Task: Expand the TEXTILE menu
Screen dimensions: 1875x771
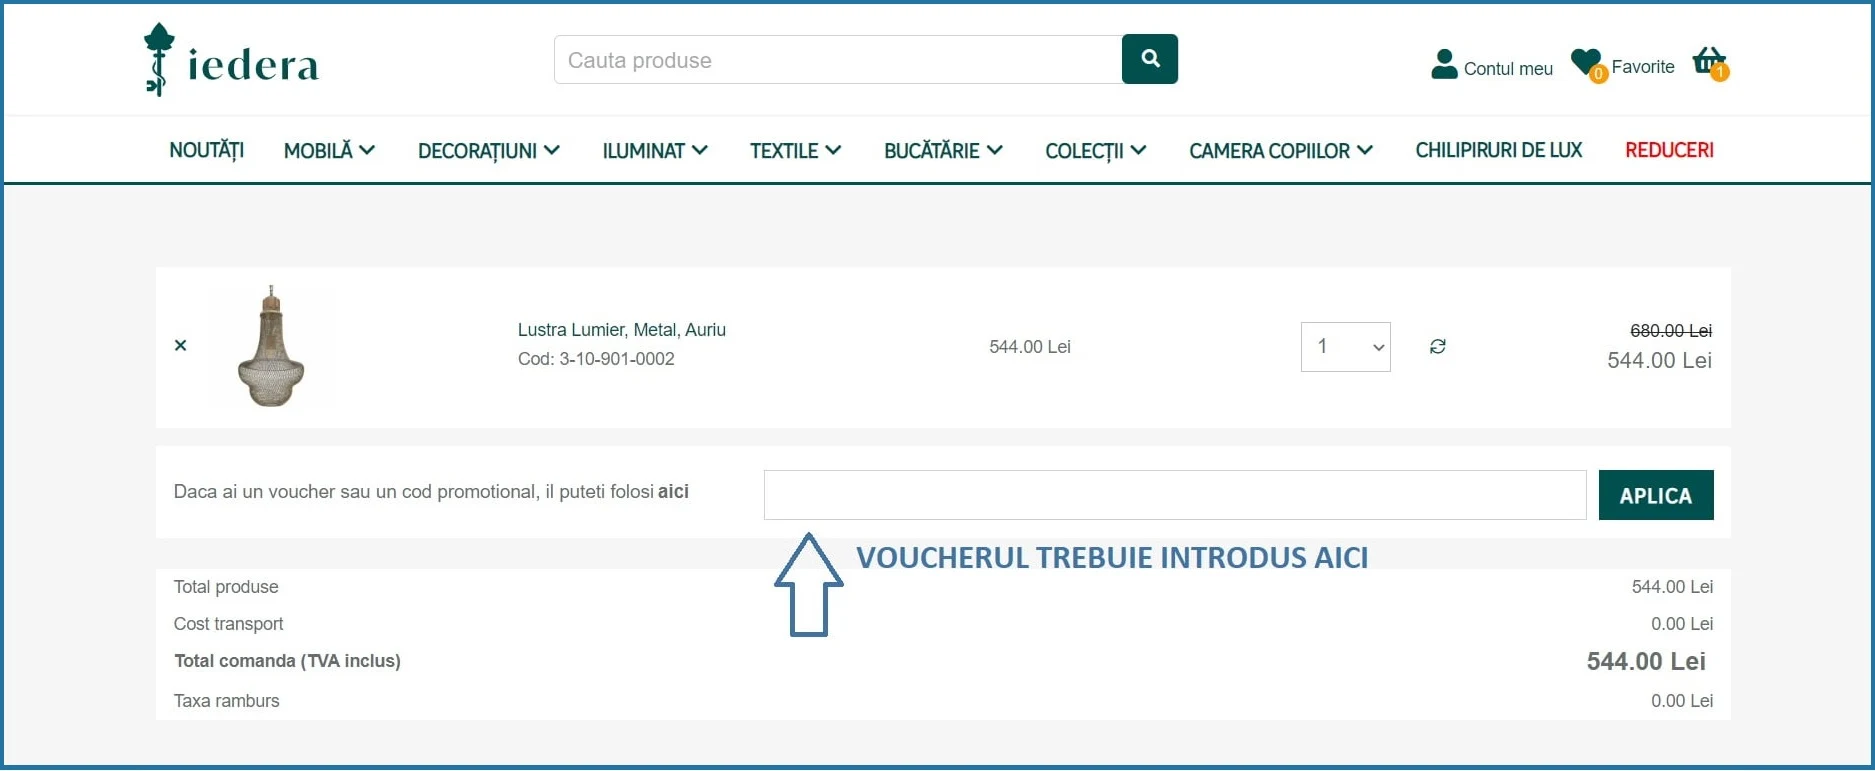Action: pos(796,150)
